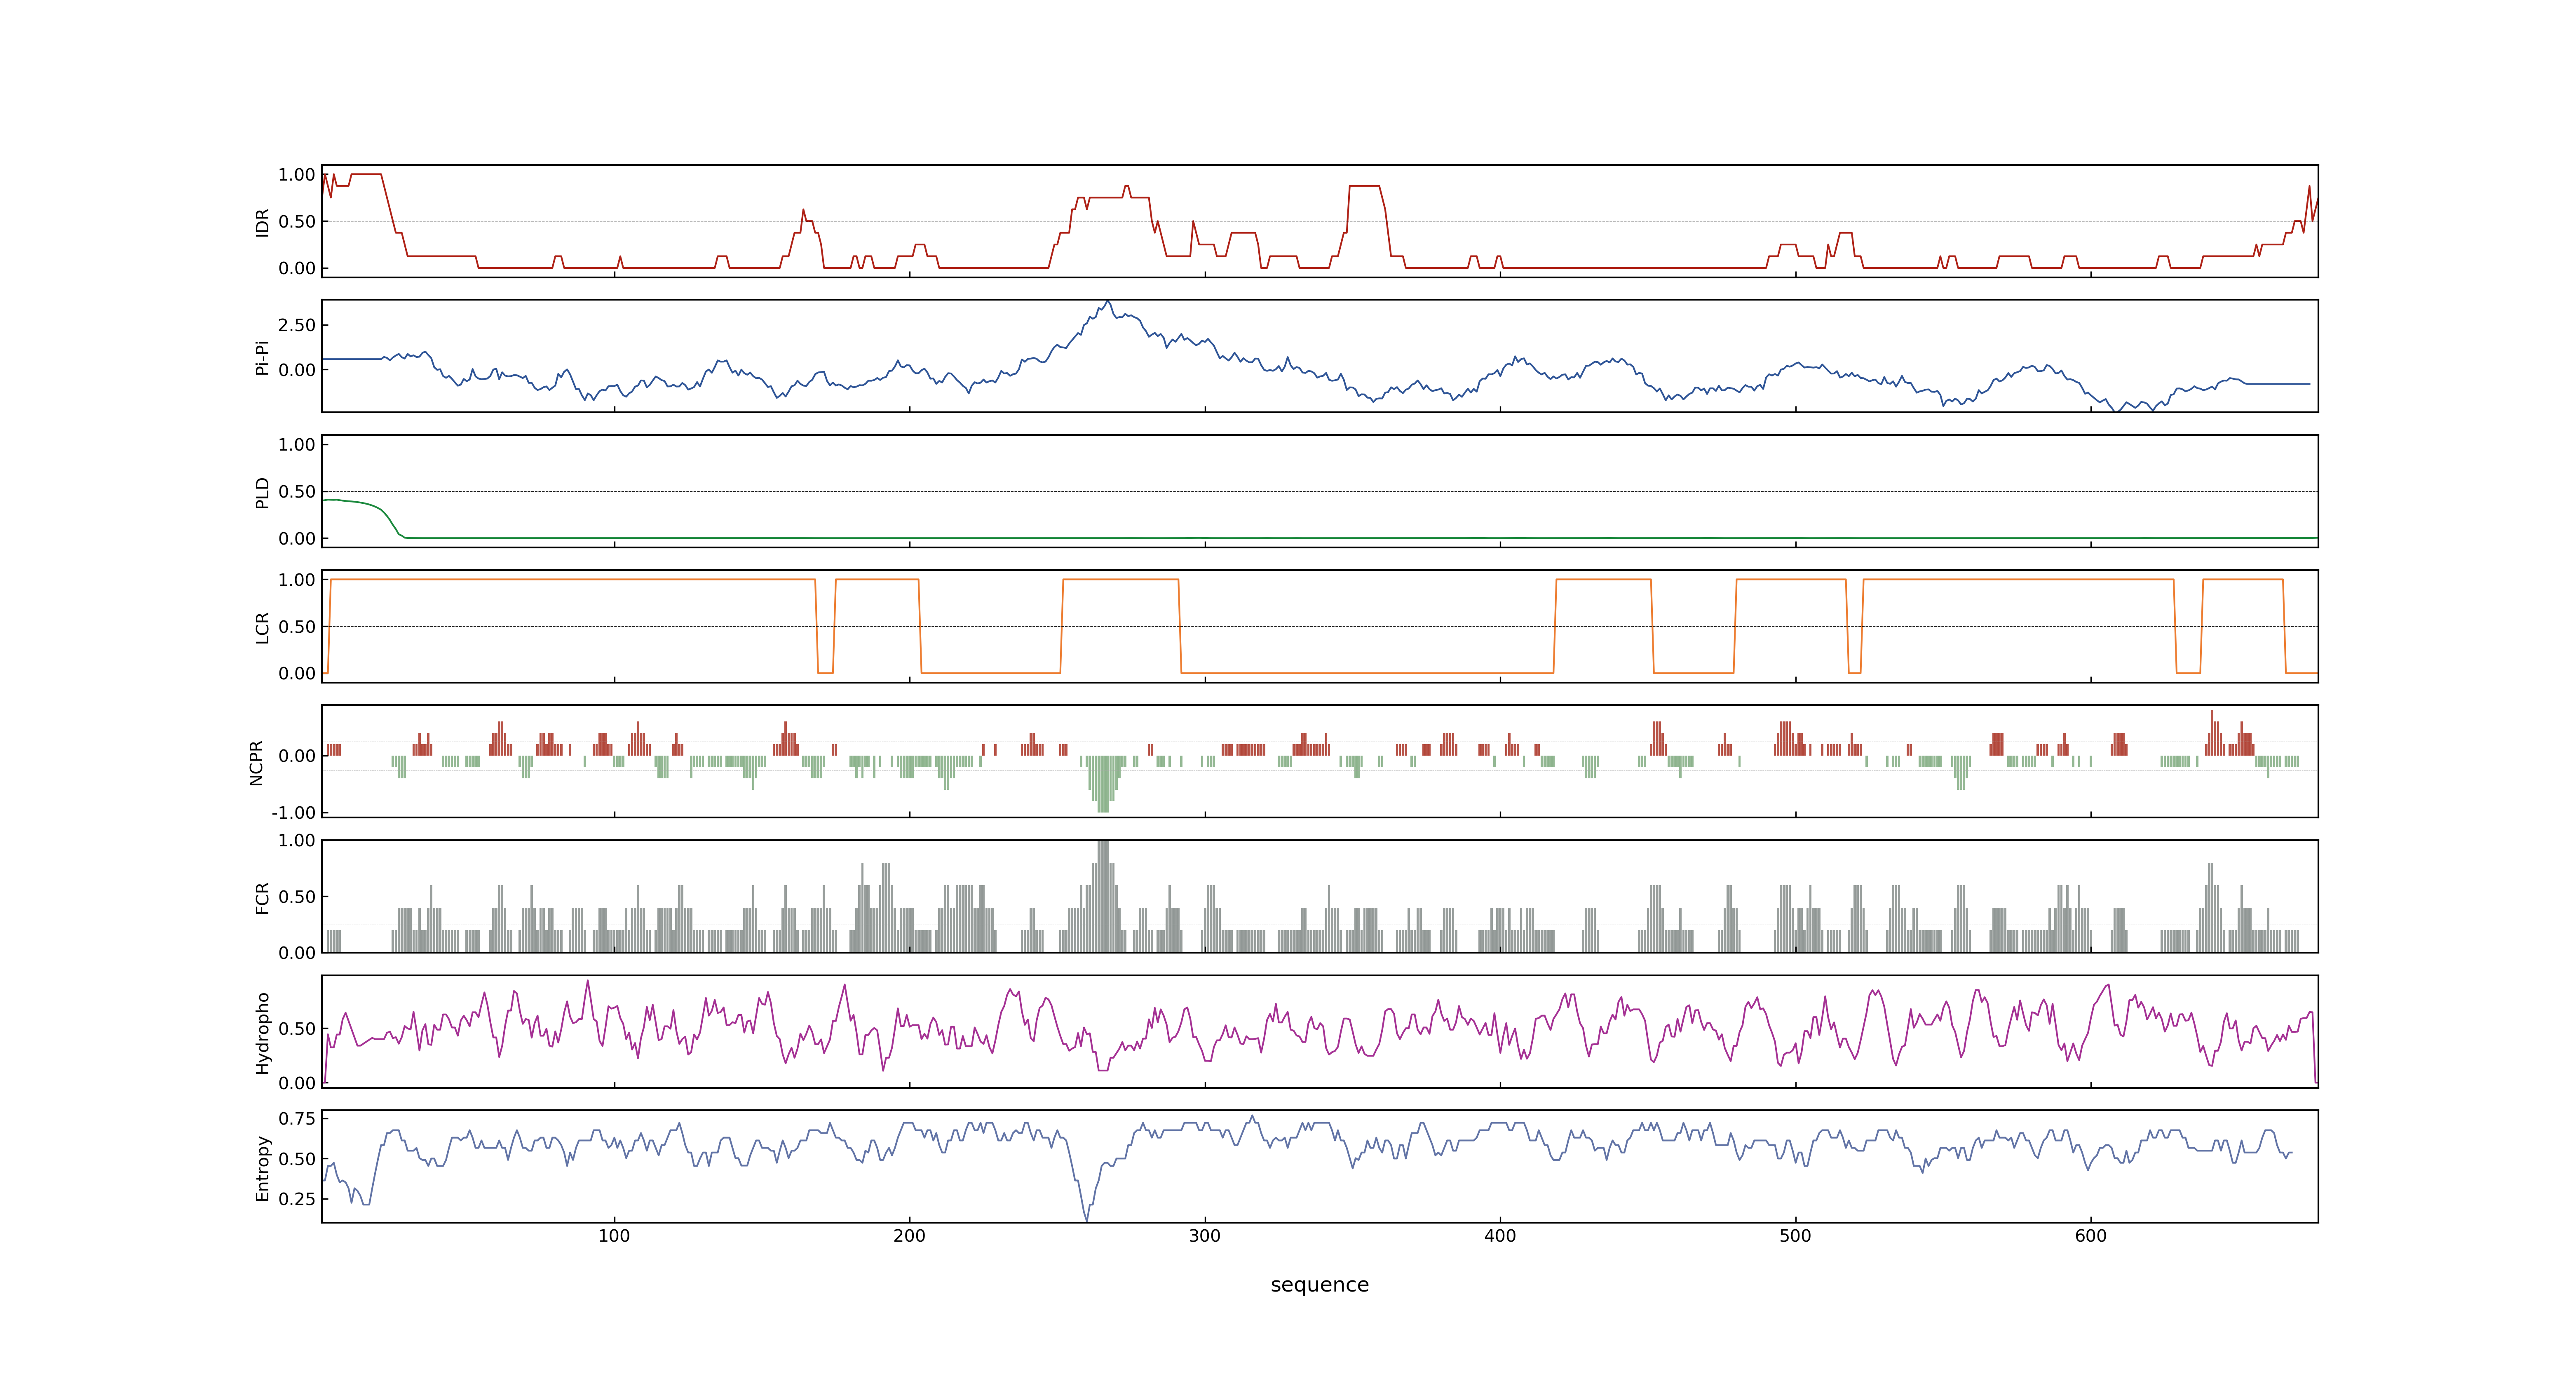Select the x-axis tick label 200
Viewport: 2576px width, 1374px height.
(x=909, y=1236)
